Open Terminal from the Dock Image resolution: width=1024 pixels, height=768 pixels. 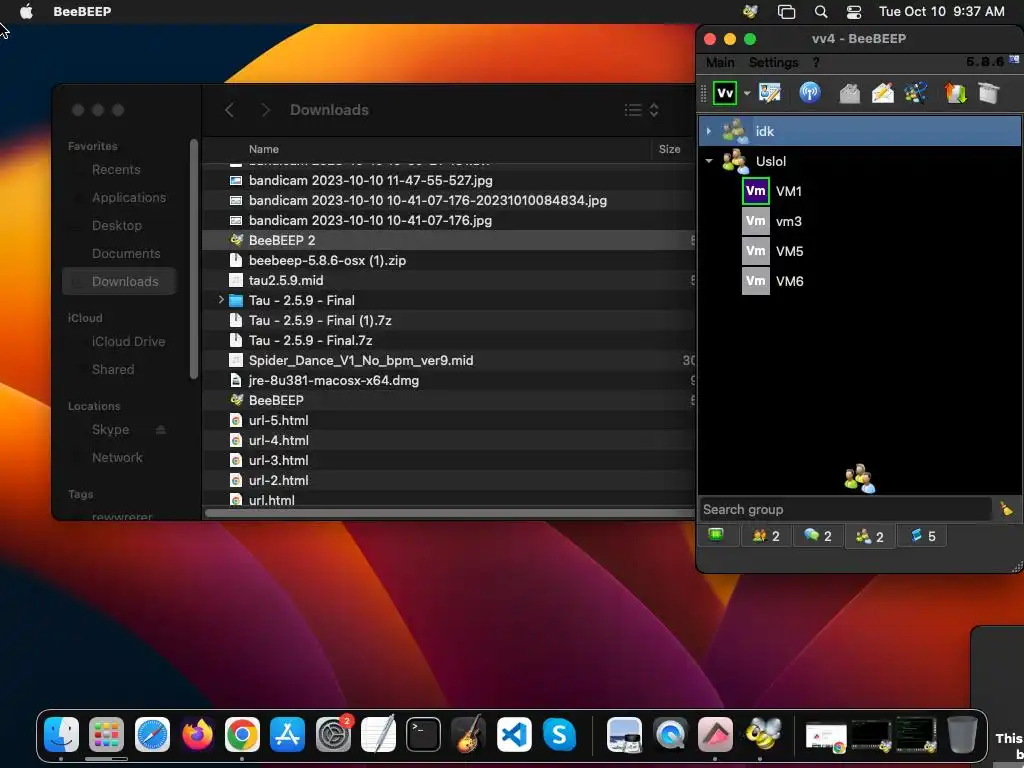pos(423,735)
